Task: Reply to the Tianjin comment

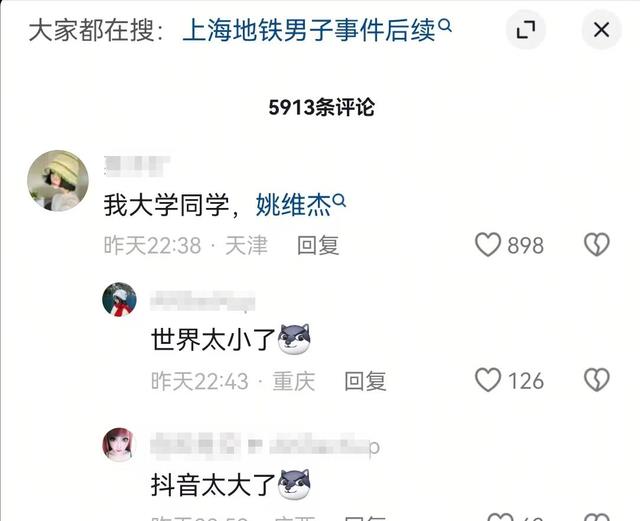Action: click(318, 245)
